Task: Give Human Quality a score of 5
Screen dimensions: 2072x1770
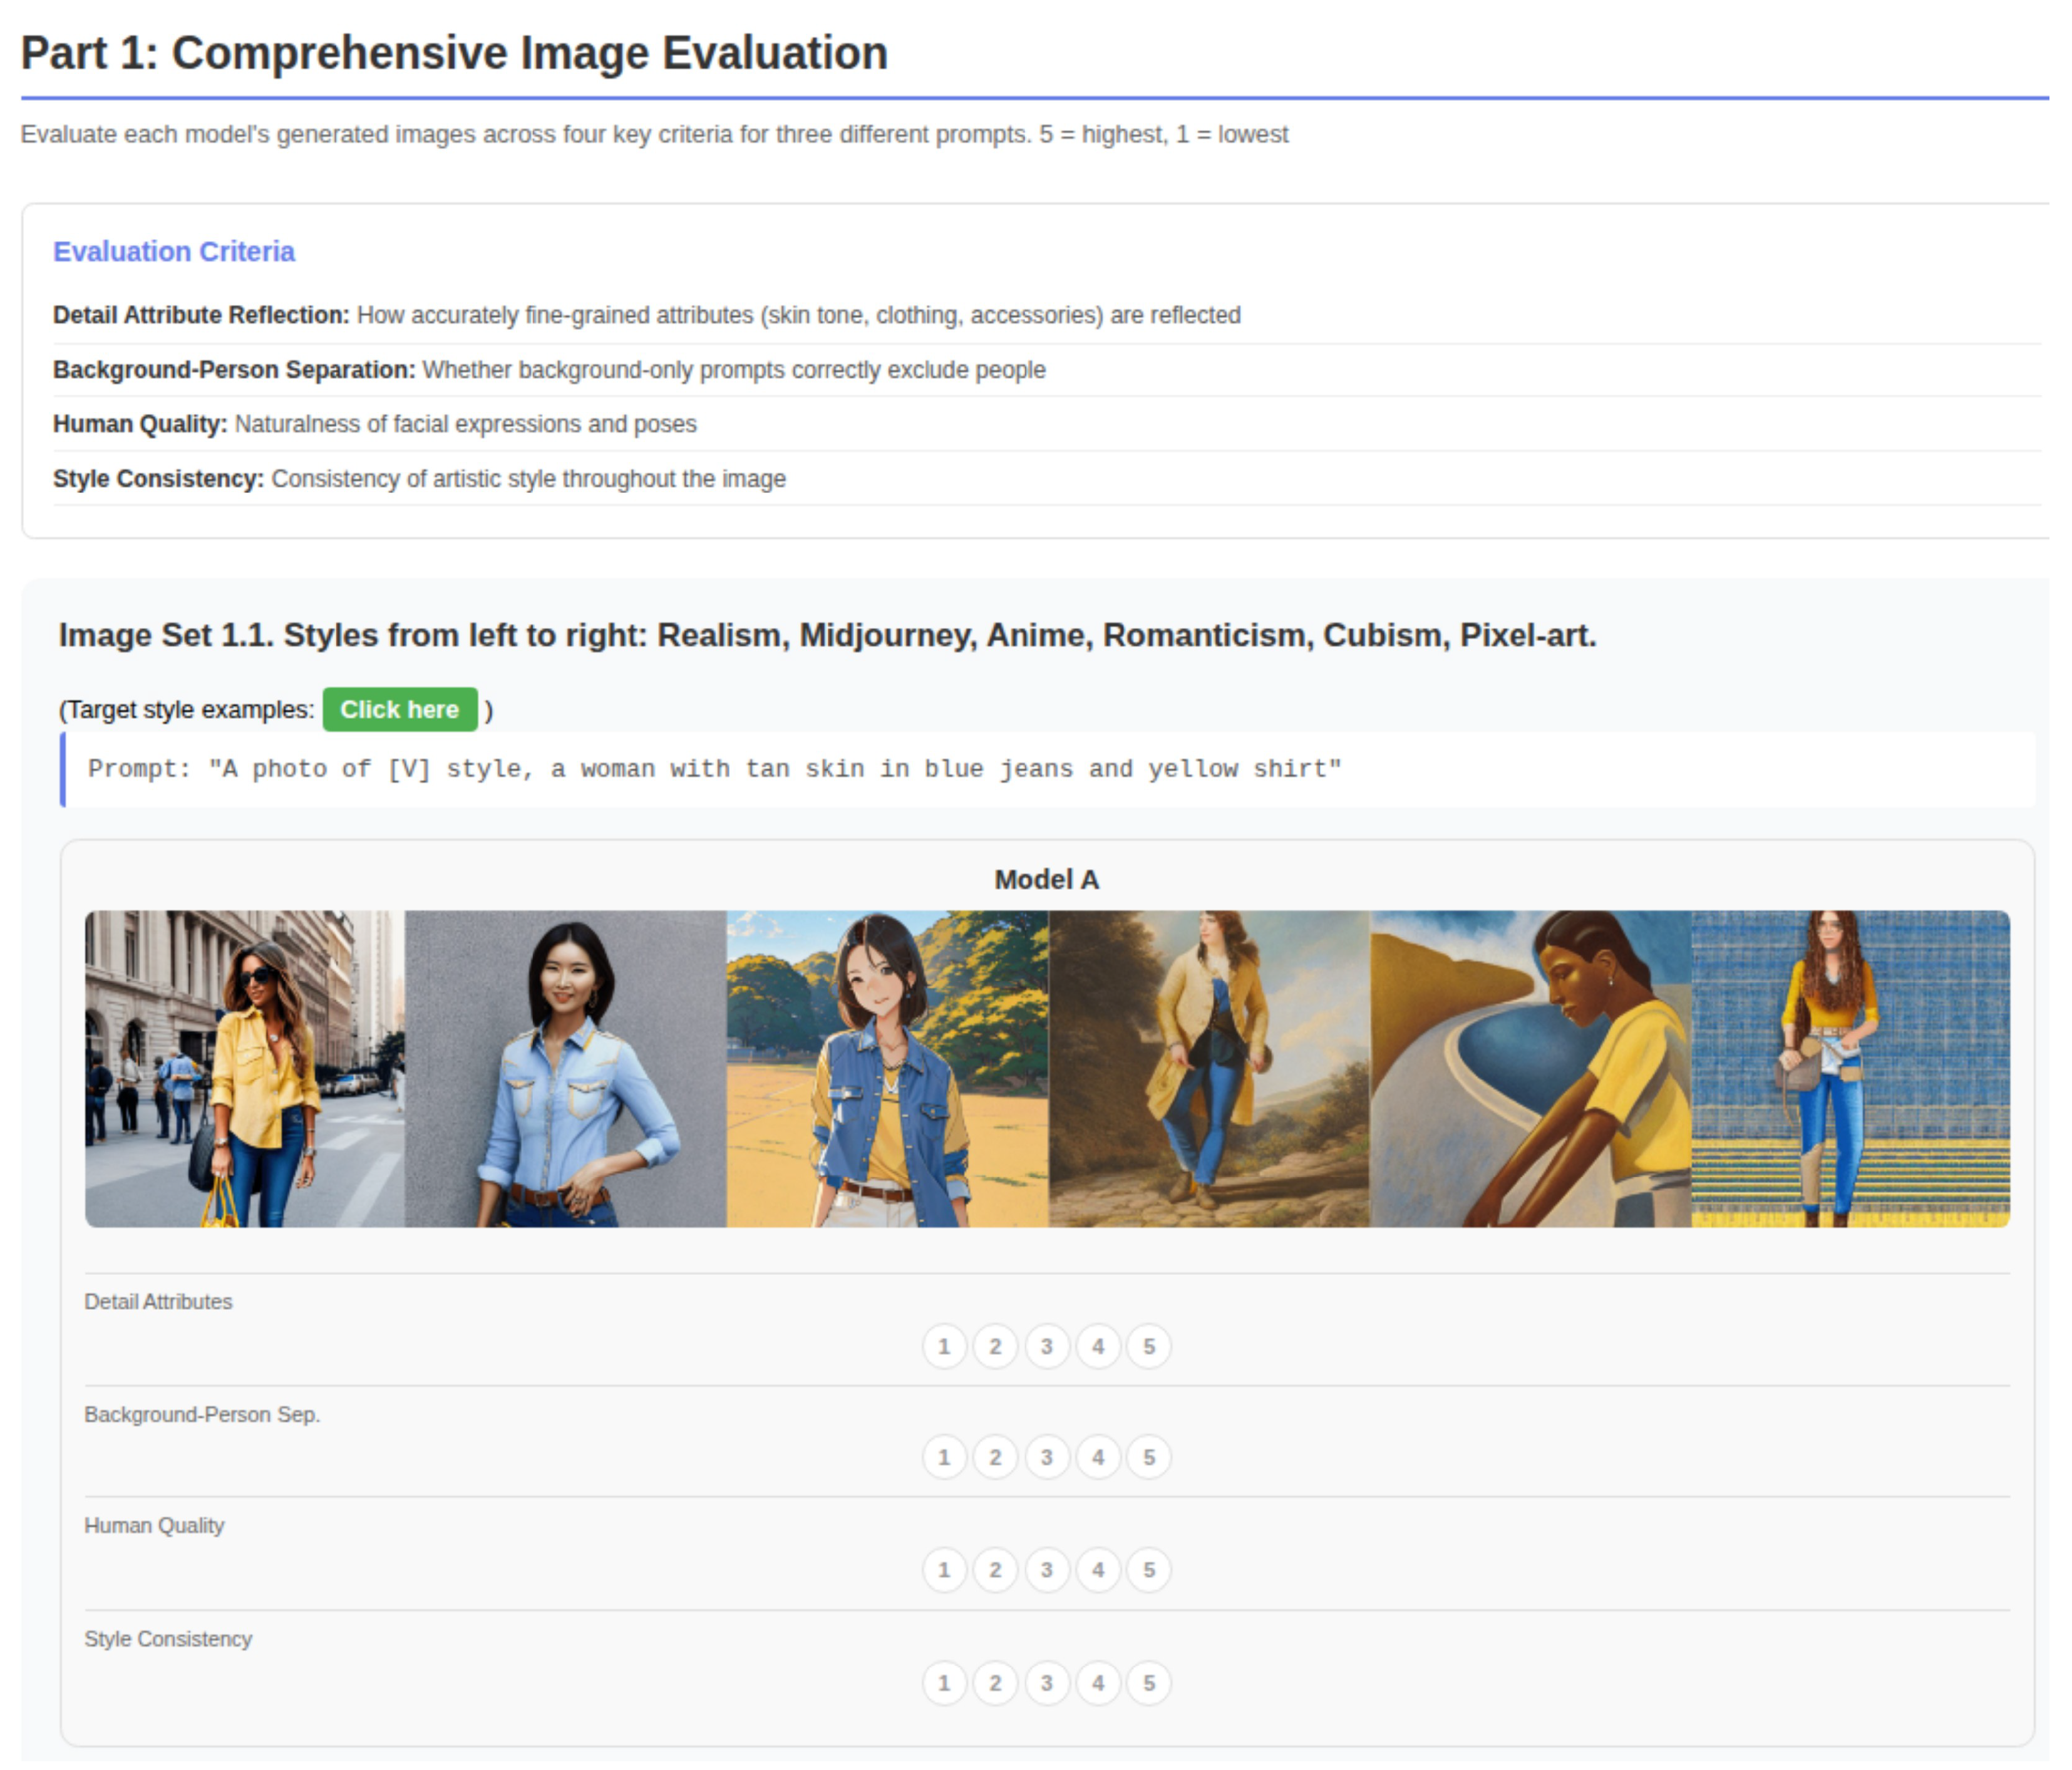Action: point(1148,1569)
